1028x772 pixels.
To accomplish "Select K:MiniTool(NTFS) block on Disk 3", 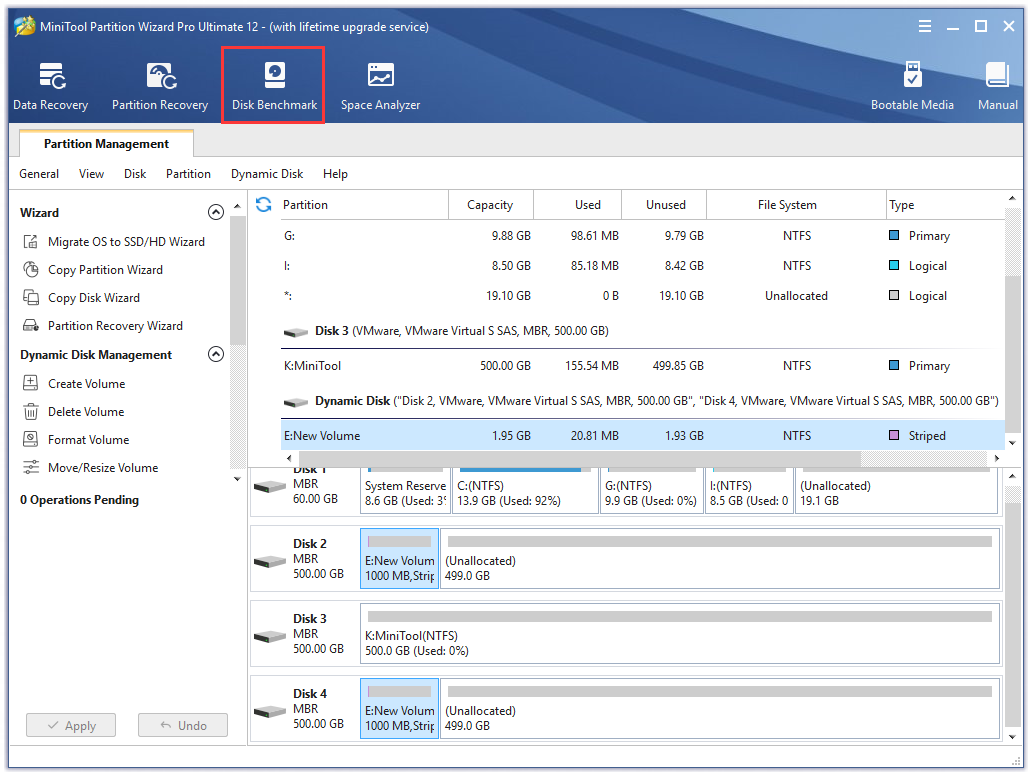I will (680, 634).
